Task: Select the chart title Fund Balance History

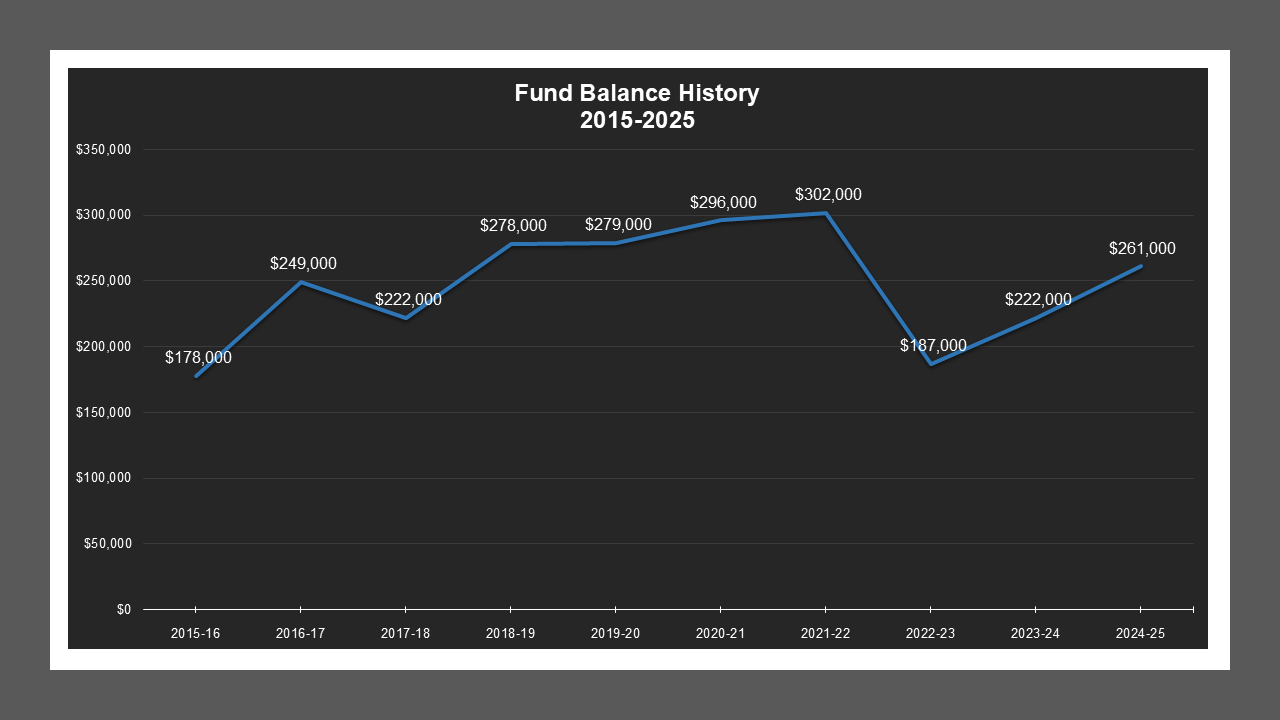Action: 637,93
